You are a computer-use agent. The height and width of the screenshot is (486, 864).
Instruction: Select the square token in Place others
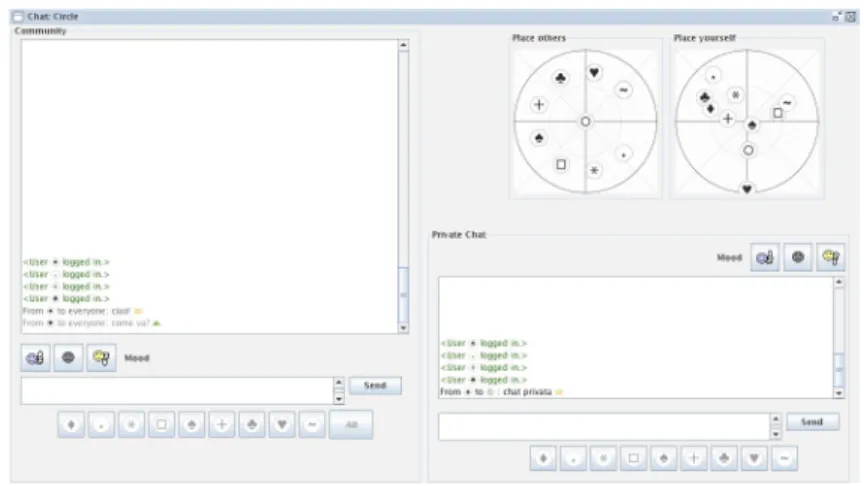[x=561, y=164]
